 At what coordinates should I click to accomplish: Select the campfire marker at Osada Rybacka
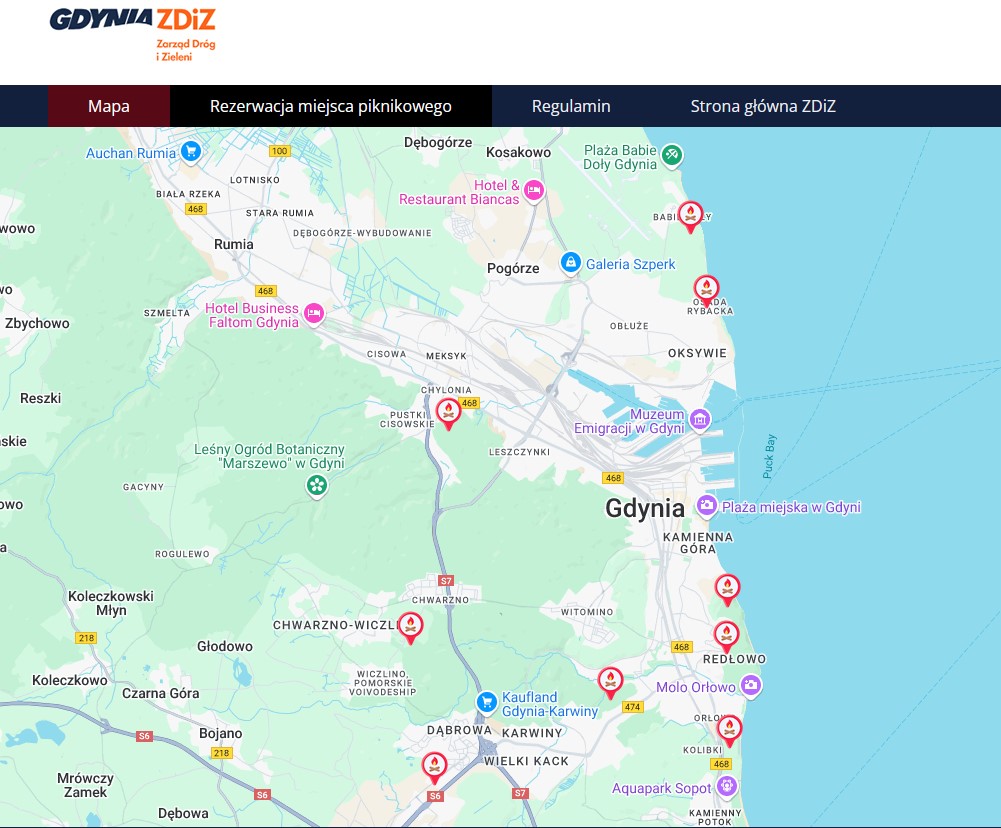[707, 289]
